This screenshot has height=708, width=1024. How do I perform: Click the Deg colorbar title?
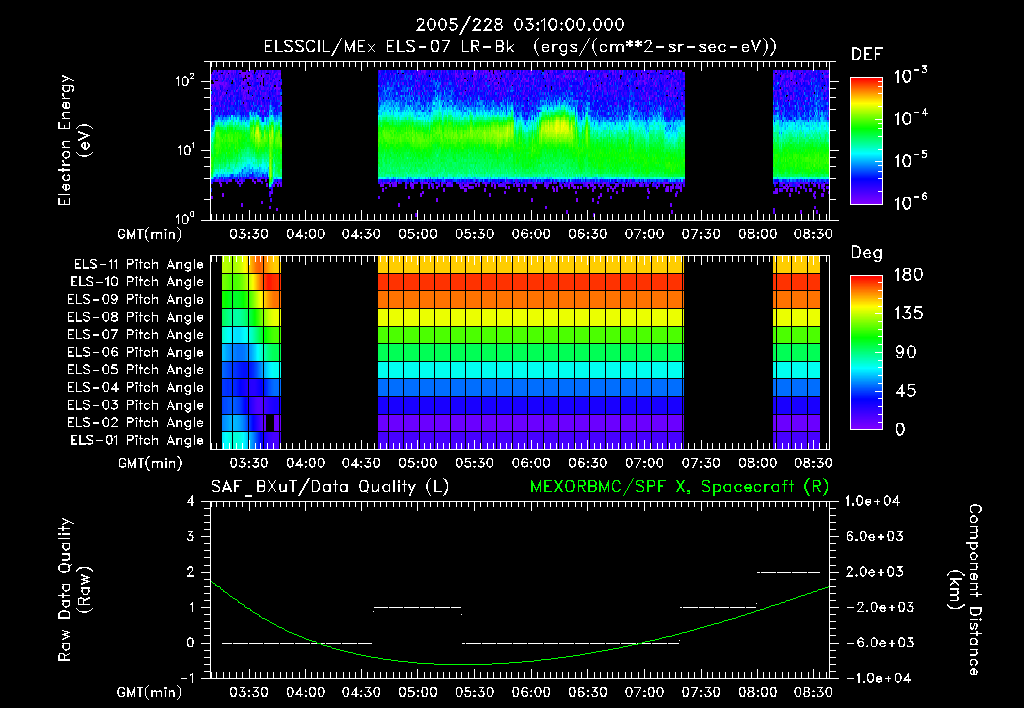click(866, 253)
